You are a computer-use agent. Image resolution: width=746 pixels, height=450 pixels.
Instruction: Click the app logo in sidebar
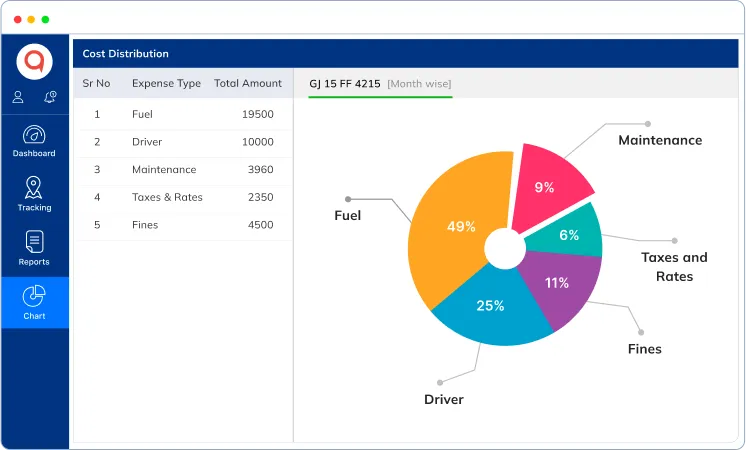pos(34,62)
